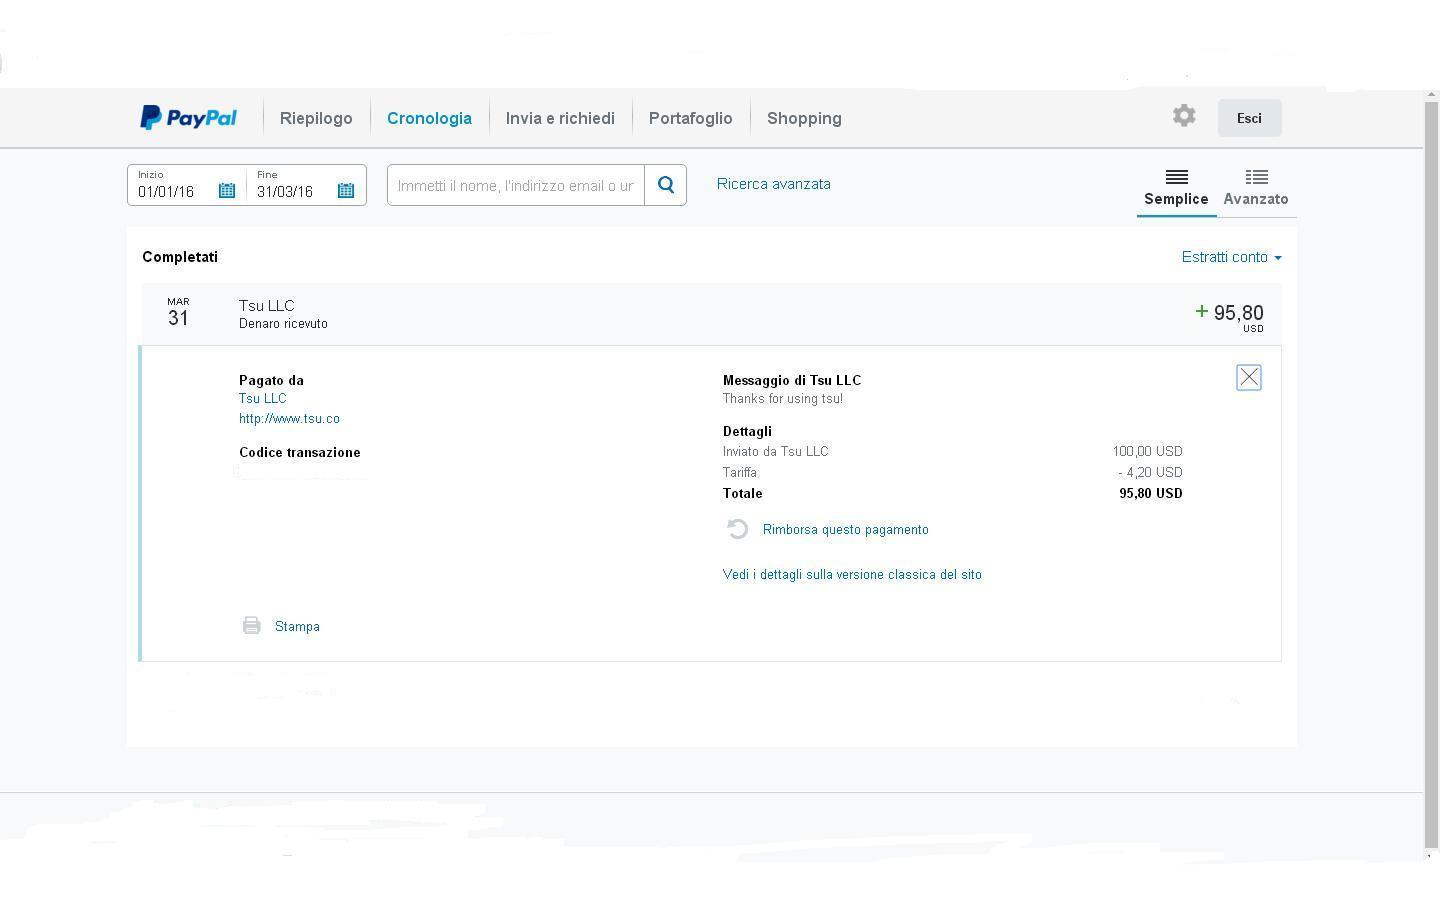The image size is (1440, 900).
Task: Go to Invia e richiedi
Action: pos(560,118)
